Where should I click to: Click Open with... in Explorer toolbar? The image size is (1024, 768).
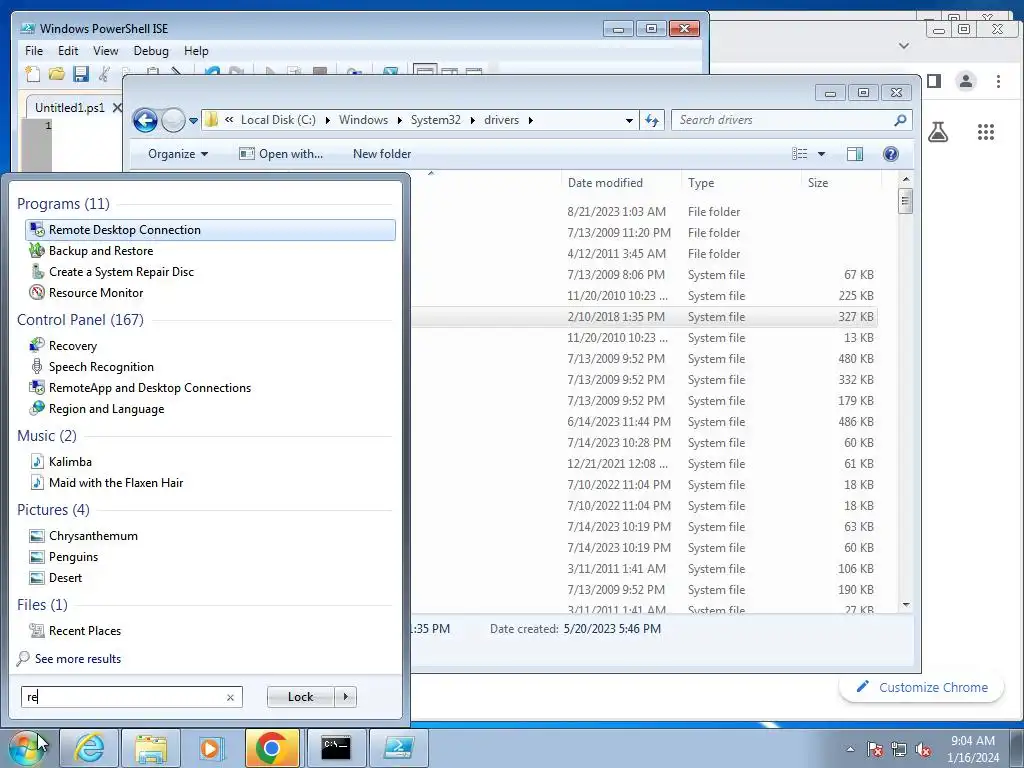click(281, 153)
